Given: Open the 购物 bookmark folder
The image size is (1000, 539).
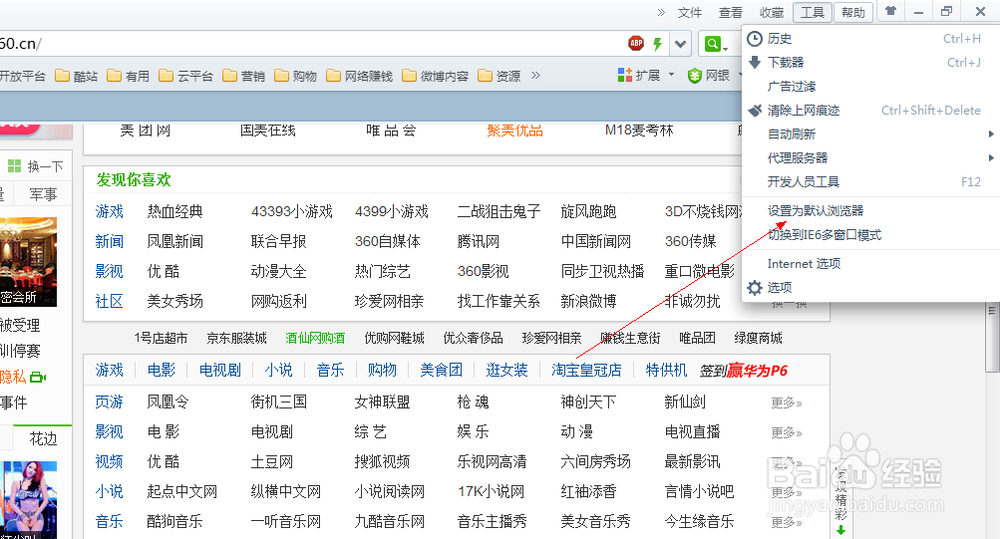Looking at the screenshot, I should (295, 76).
